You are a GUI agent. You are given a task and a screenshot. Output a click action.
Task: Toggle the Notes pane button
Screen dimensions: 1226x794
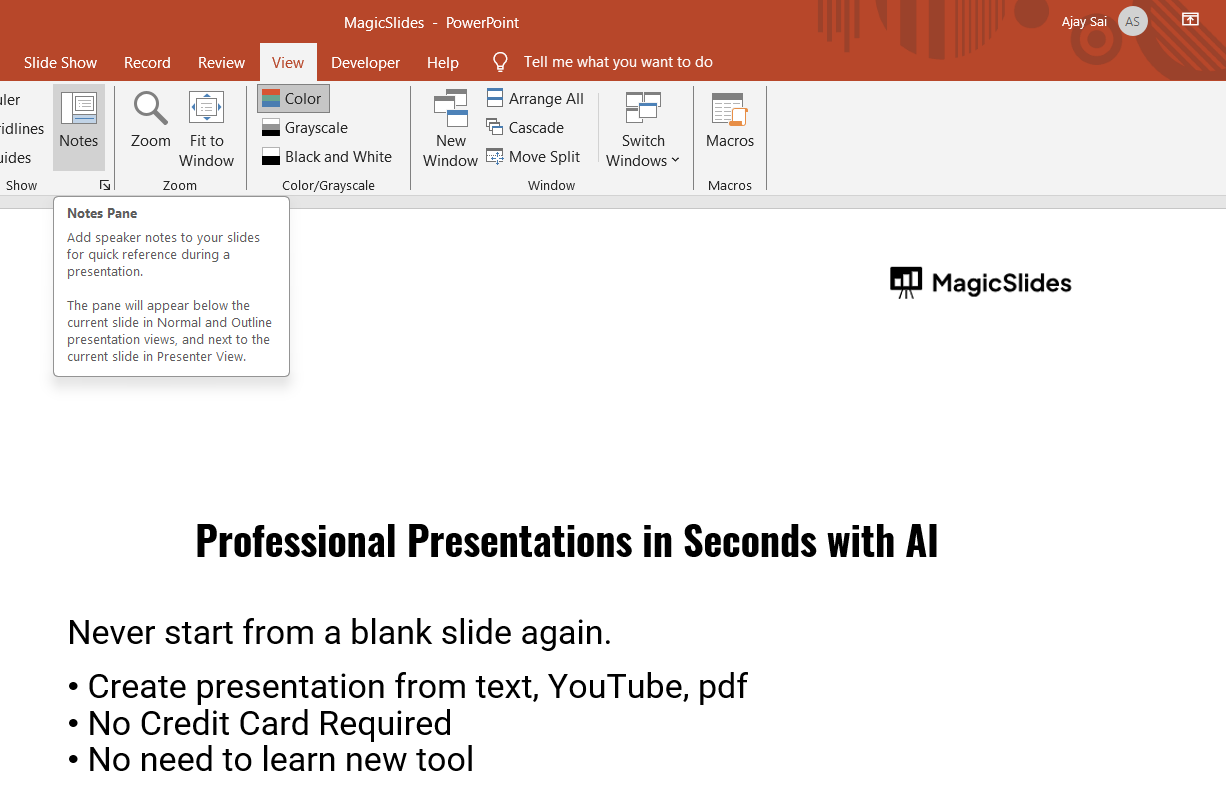coord(79,127)
